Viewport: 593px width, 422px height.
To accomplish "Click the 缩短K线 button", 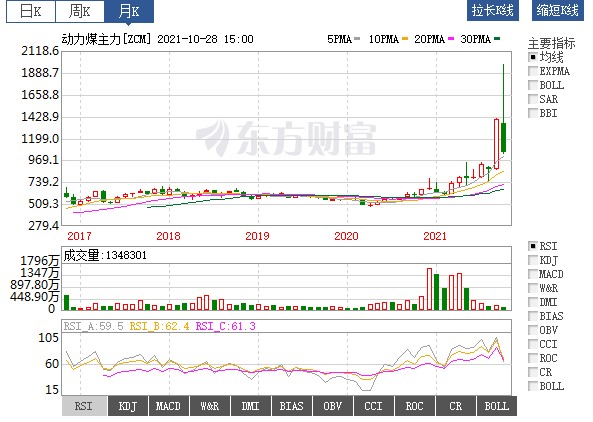I will pos(558,10).
